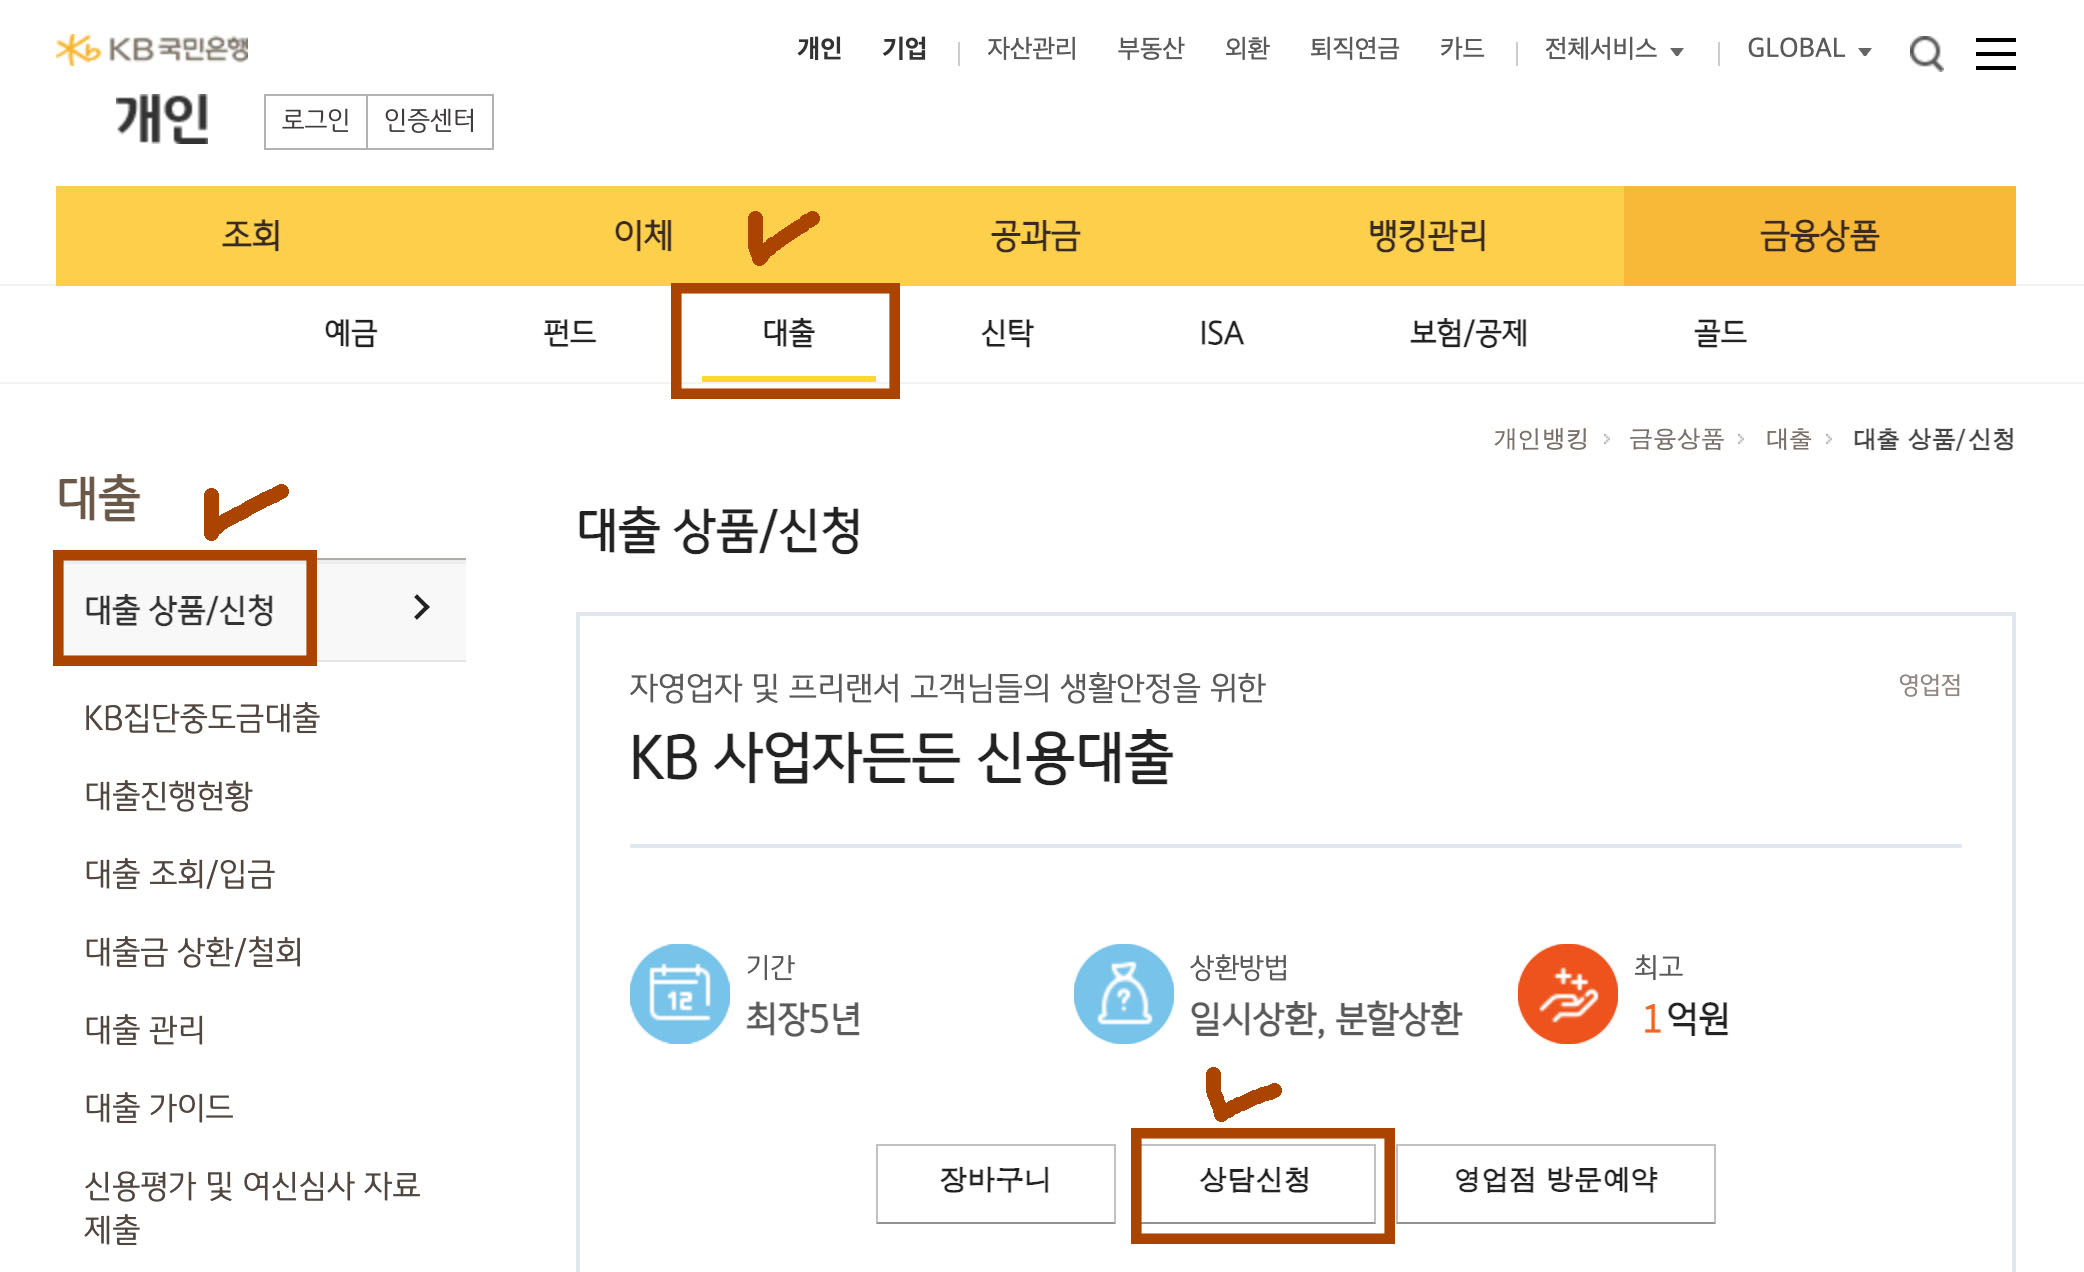Open the 조회 main menu
Viewport: 2084px width, 1272px height.
click(251, 235)
